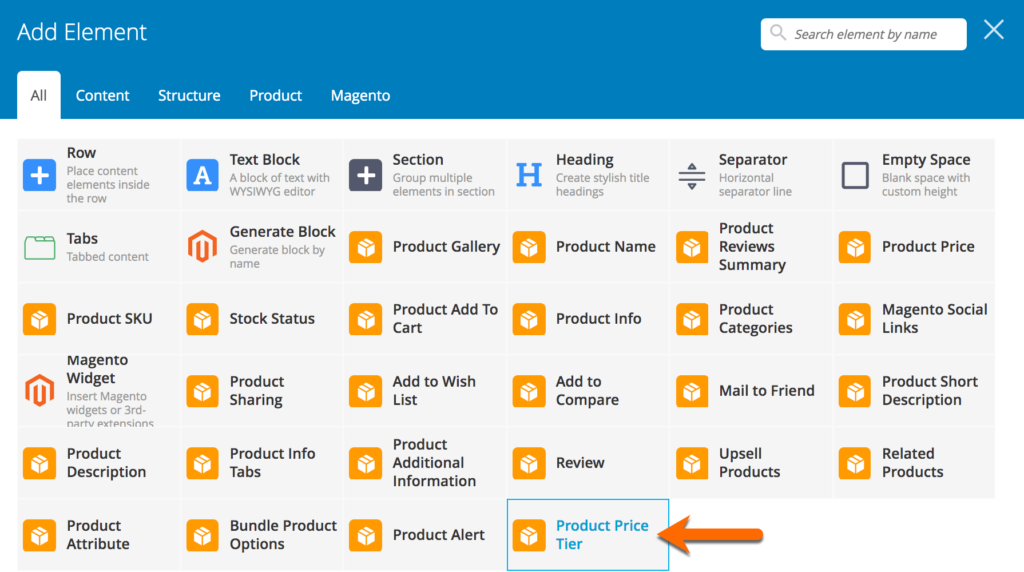Click the Product Sharing icon
The width and height of the screenshot is (1024, 572).
coord(202,390)
